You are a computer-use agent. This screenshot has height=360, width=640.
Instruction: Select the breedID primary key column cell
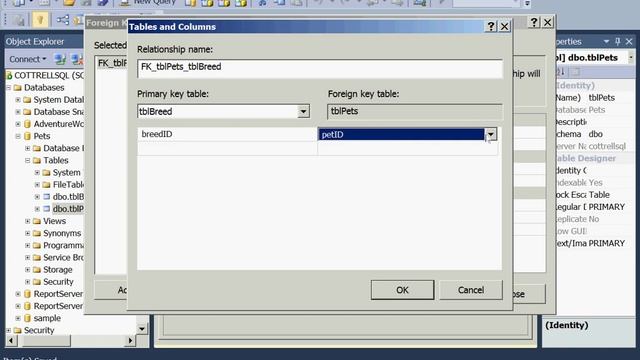pyautogui.click(x=227, y=134)
